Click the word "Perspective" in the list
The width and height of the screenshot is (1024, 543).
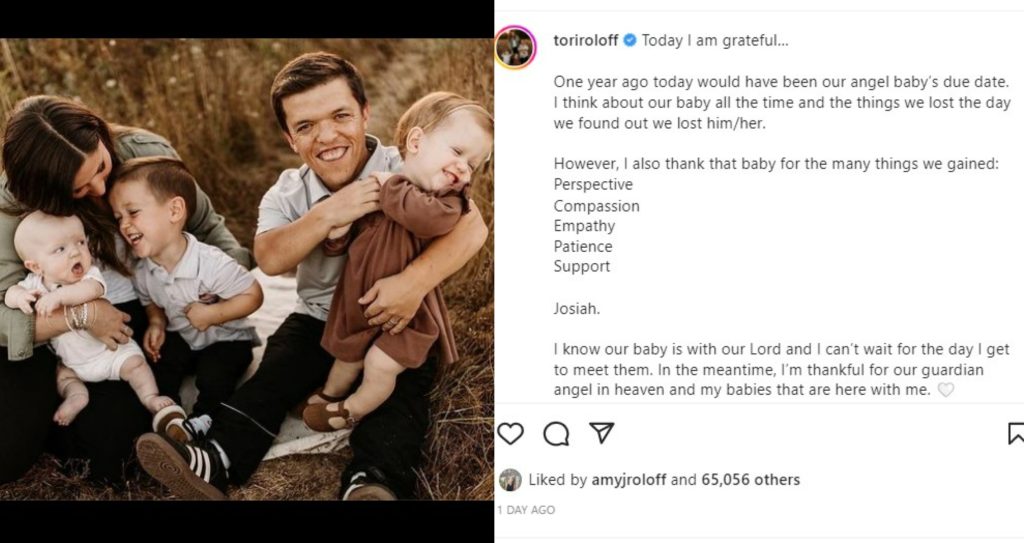point(593,185)
